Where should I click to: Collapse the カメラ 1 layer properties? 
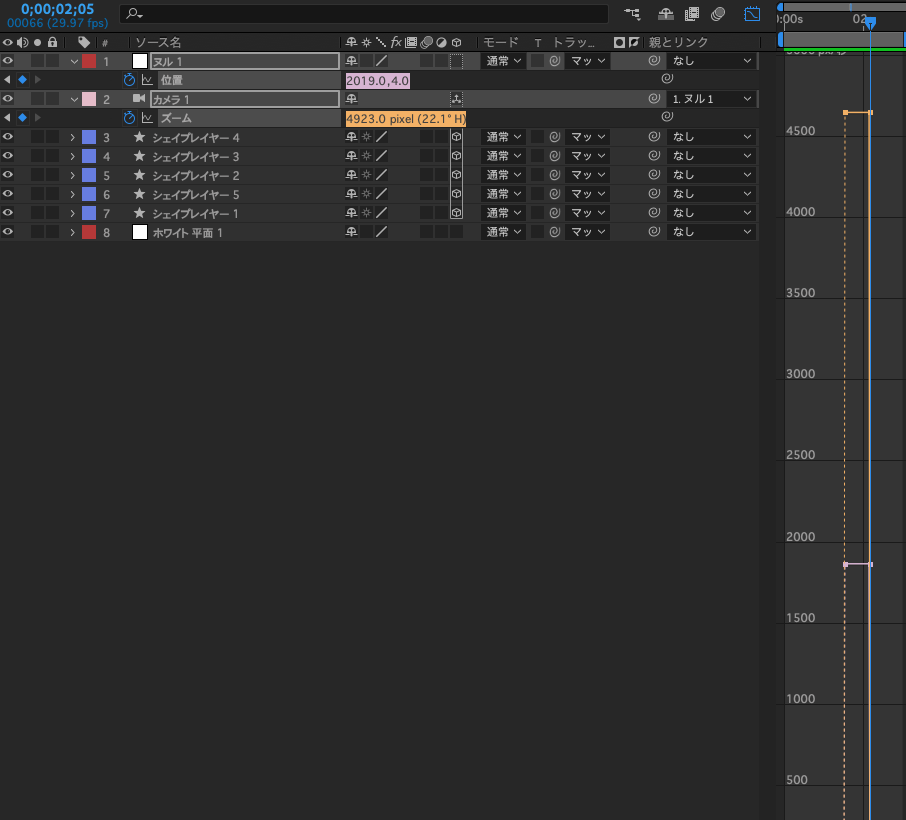pyautogui.click(x=74, y=99)
